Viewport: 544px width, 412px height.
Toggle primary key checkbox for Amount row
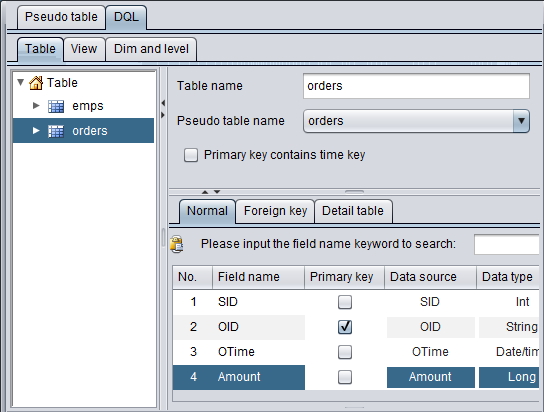tap(345, 377)
